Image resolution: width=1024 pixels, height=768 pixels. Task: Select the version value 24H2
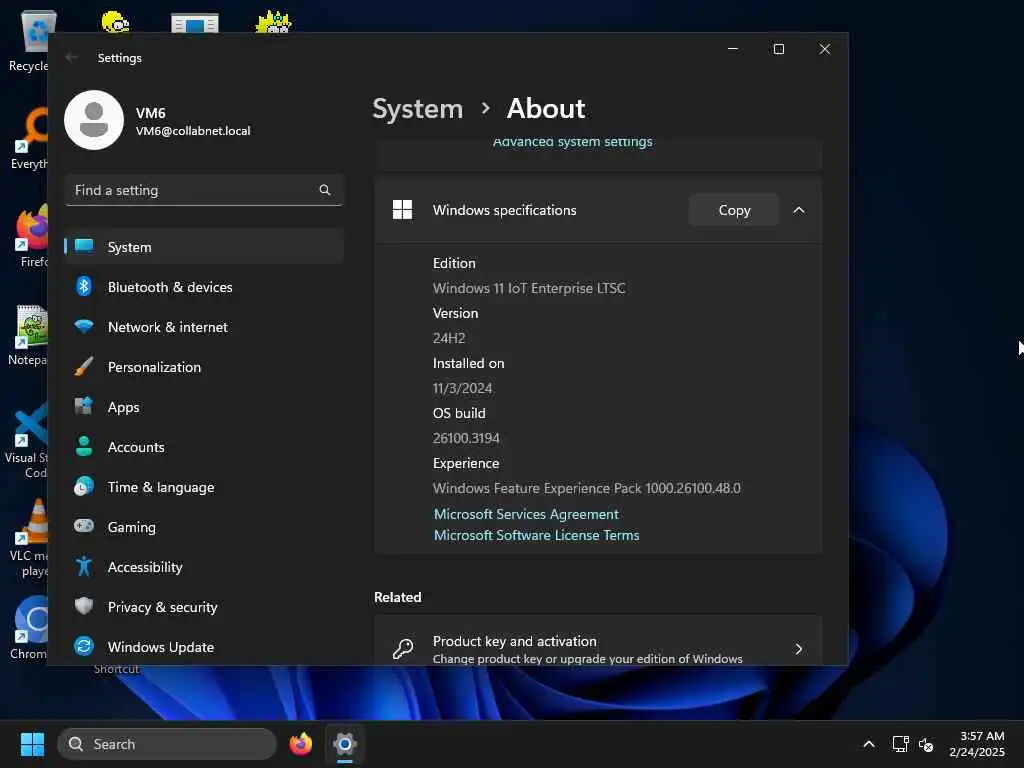(x=449, y=338)
